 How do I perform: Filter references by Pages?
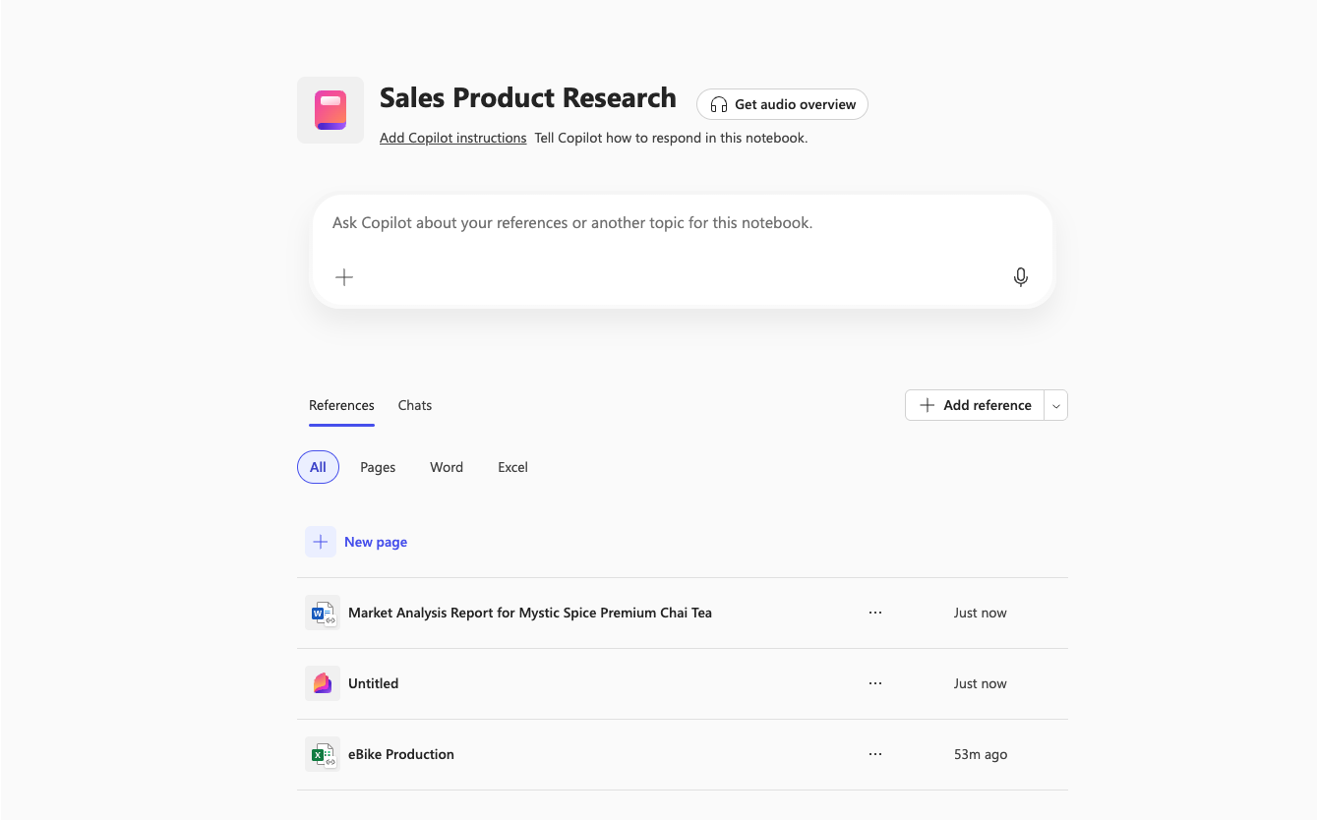378,467
